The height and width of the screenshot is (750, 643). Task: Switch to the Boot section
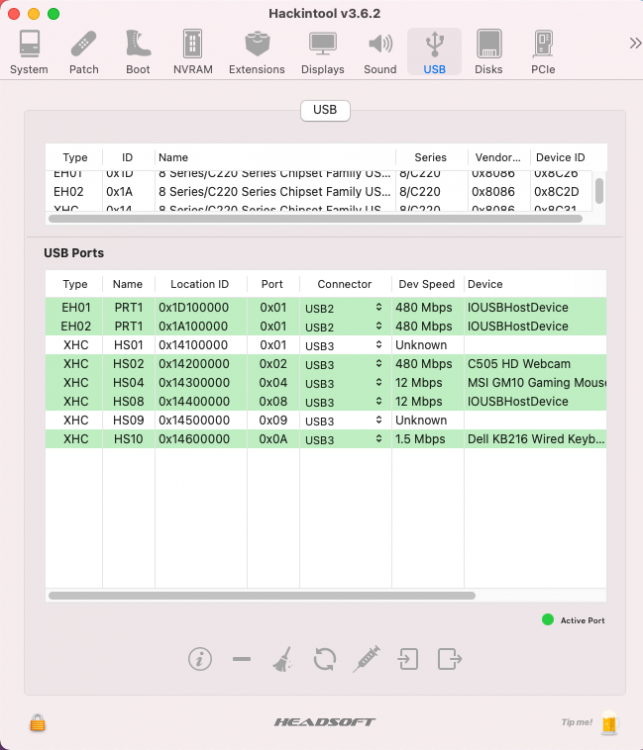point(138,52)
